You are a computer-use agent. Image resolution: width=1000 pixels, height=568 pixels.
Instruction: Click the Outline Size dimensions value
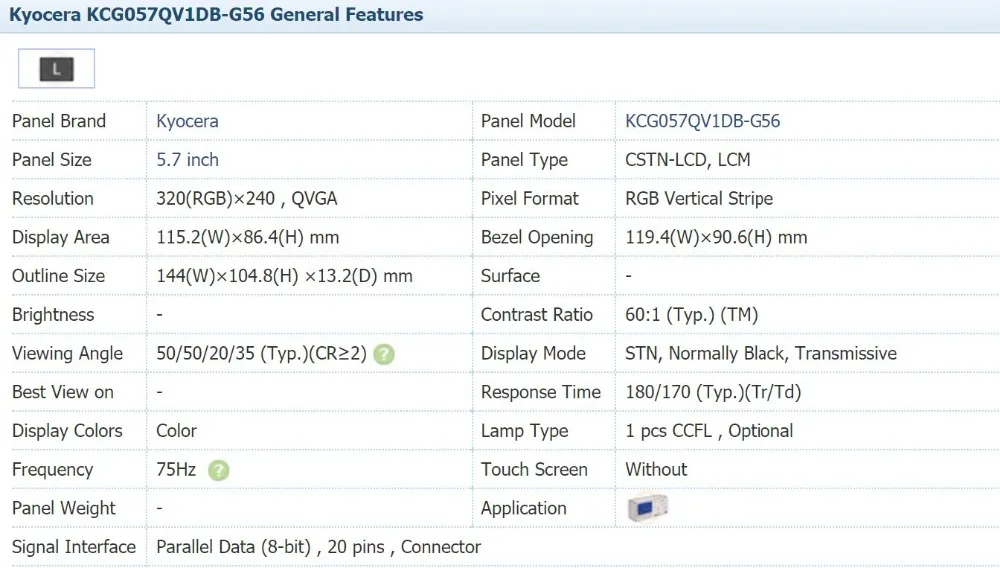(x=284, y=276)
